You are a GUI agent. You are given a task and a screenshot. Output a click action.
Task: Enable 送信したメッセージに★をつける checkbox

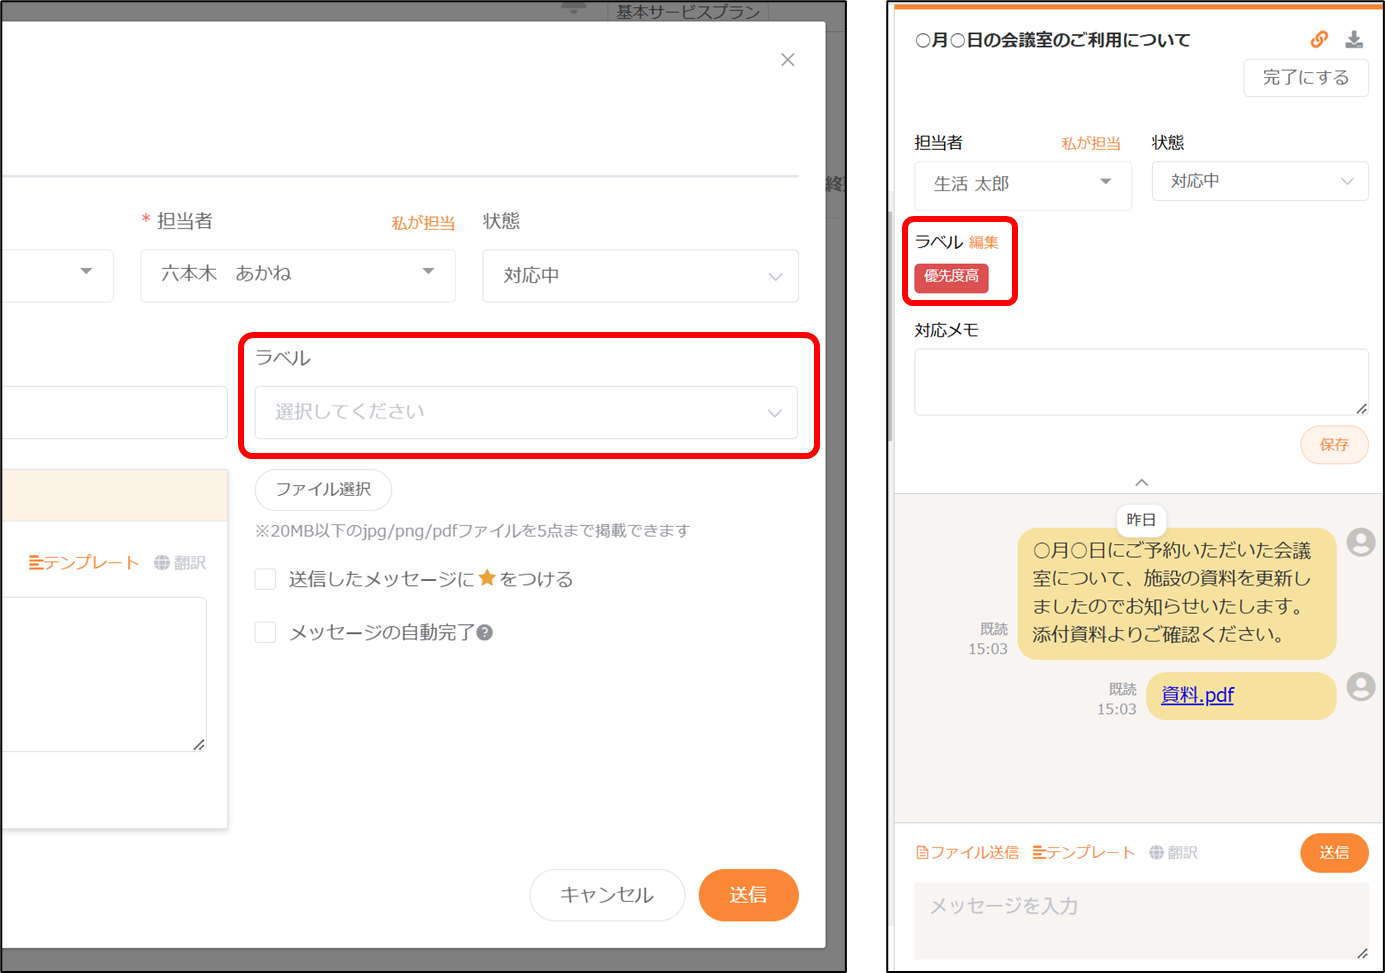pyautogui.click(x=265, y=579)
